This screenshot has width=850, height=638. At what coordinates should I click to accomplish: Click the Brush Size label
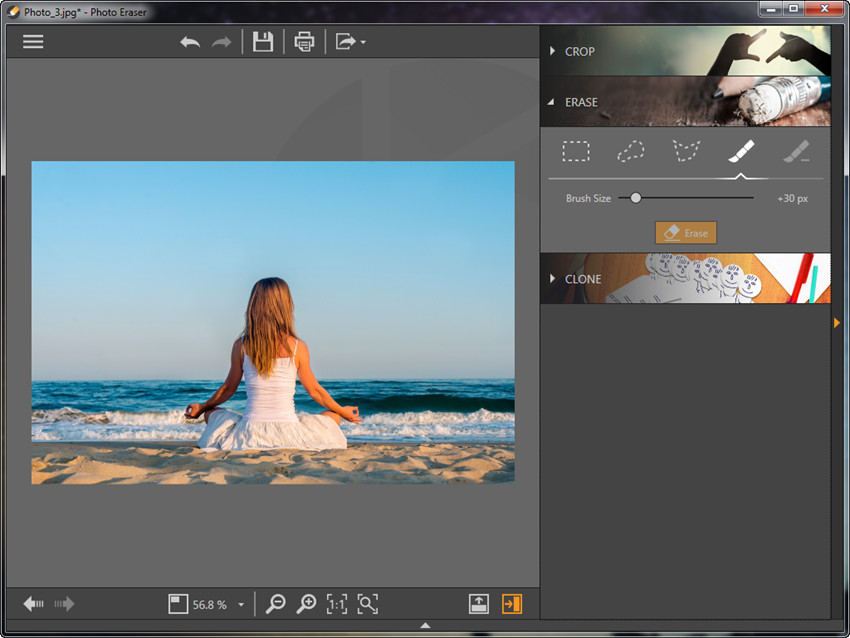click(588, 198)
